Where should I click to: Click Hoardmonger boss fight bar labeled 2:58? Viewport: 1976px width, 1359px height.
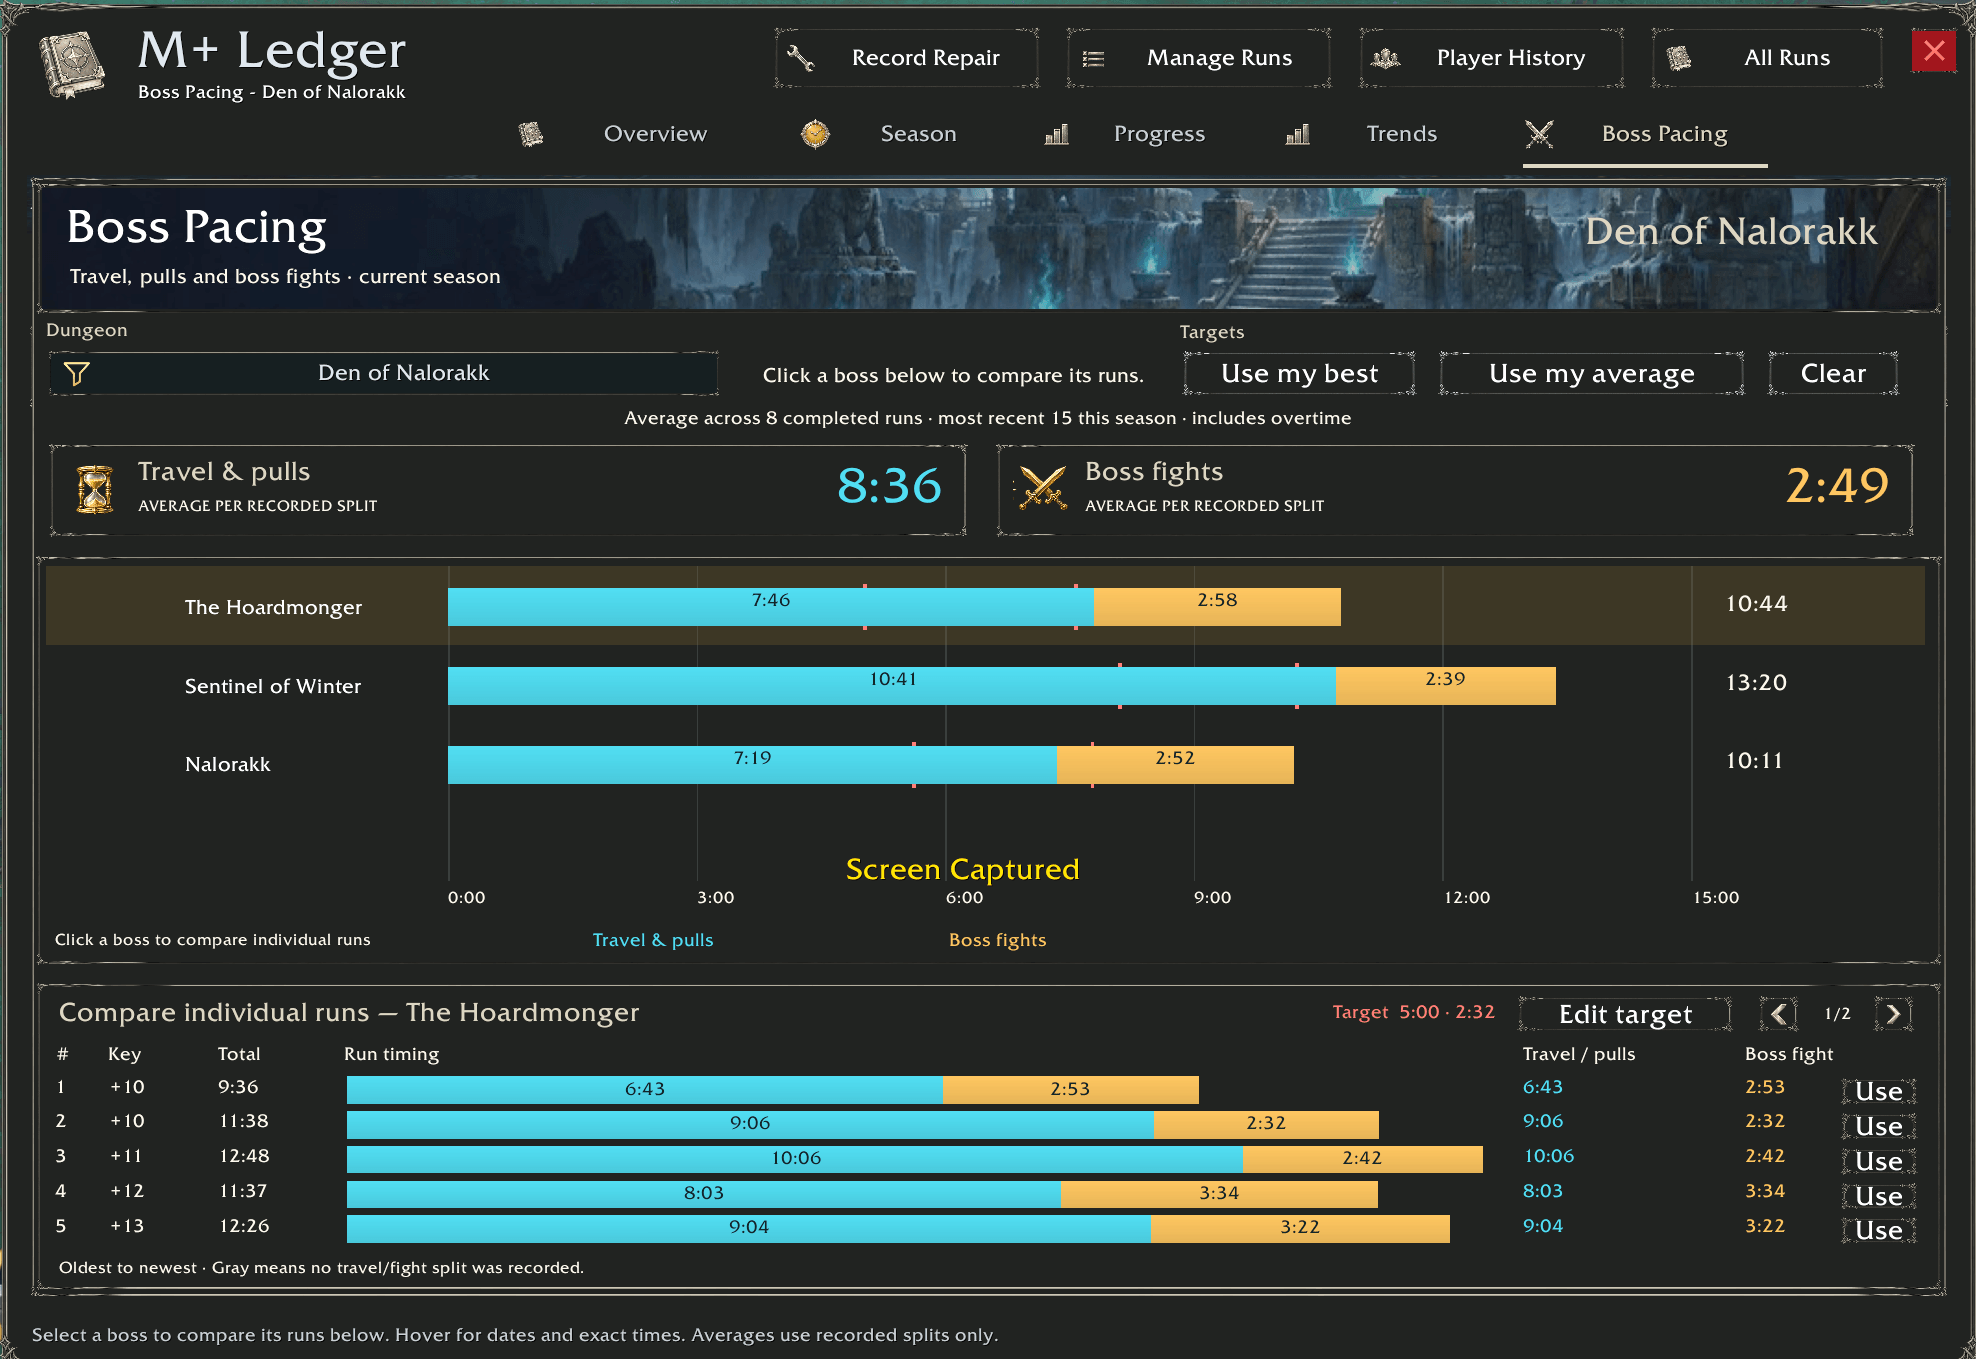[x=1217, y=606]
